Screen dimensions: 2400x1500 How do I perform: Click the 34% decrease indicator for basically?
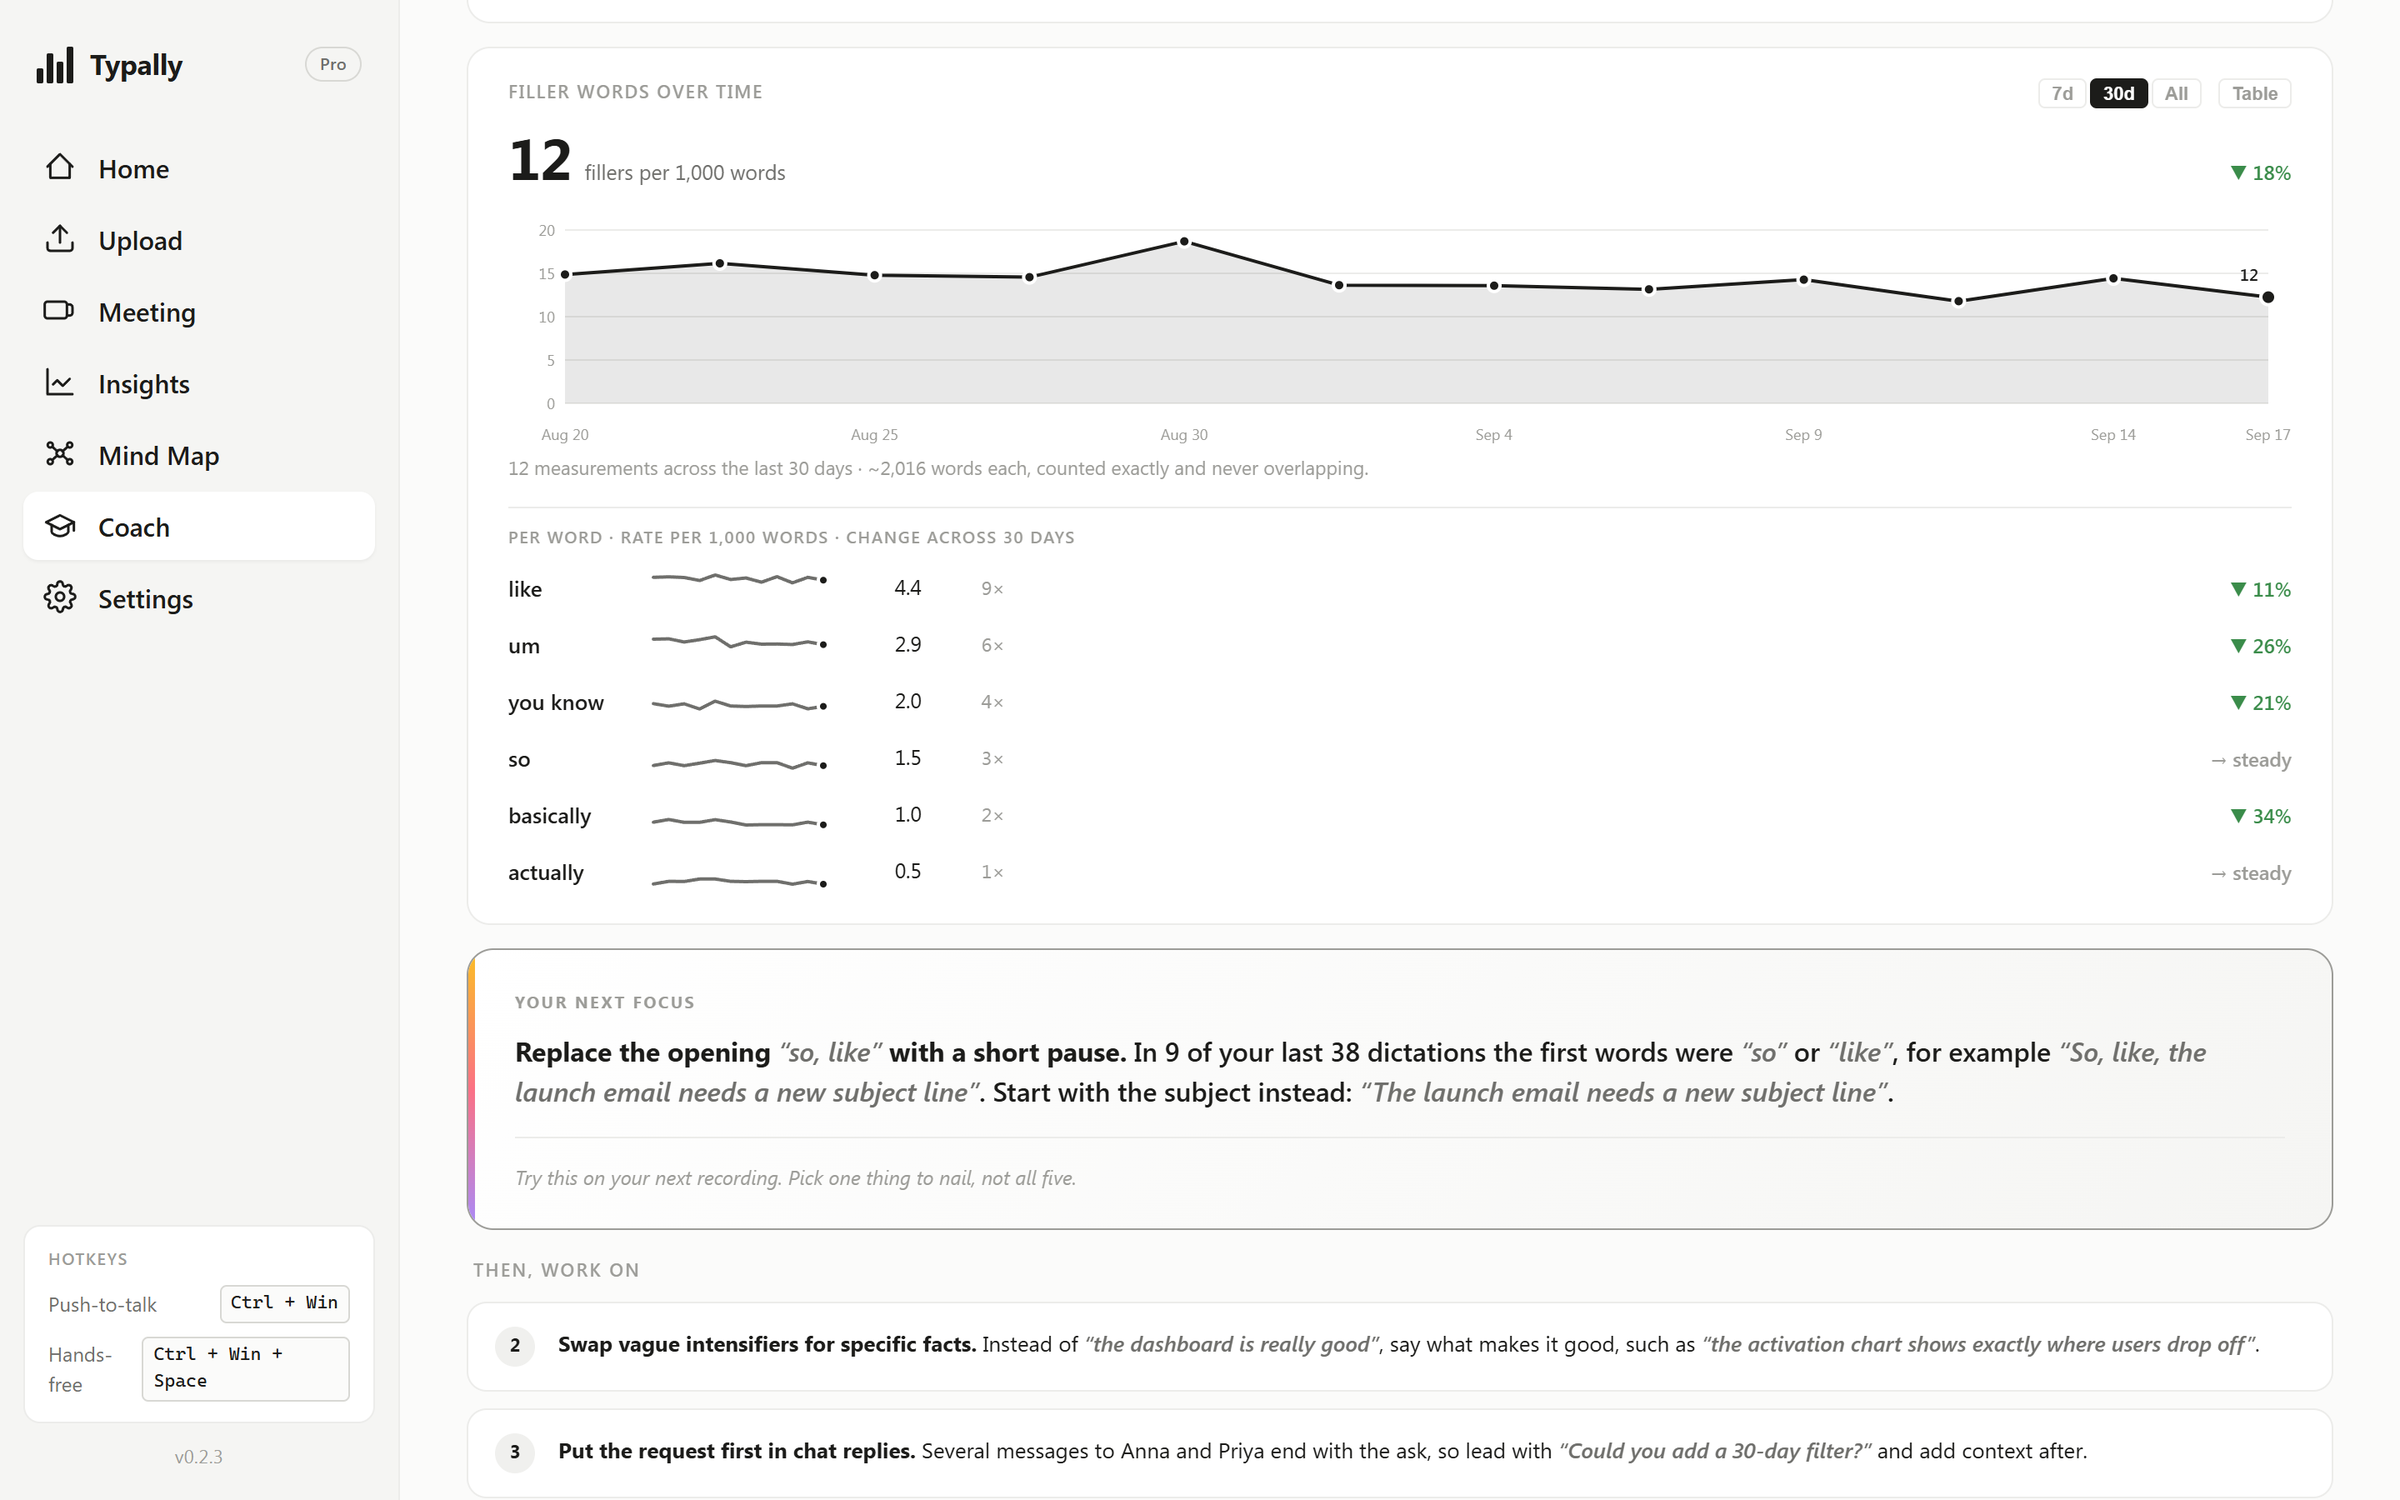[2260, 817]
